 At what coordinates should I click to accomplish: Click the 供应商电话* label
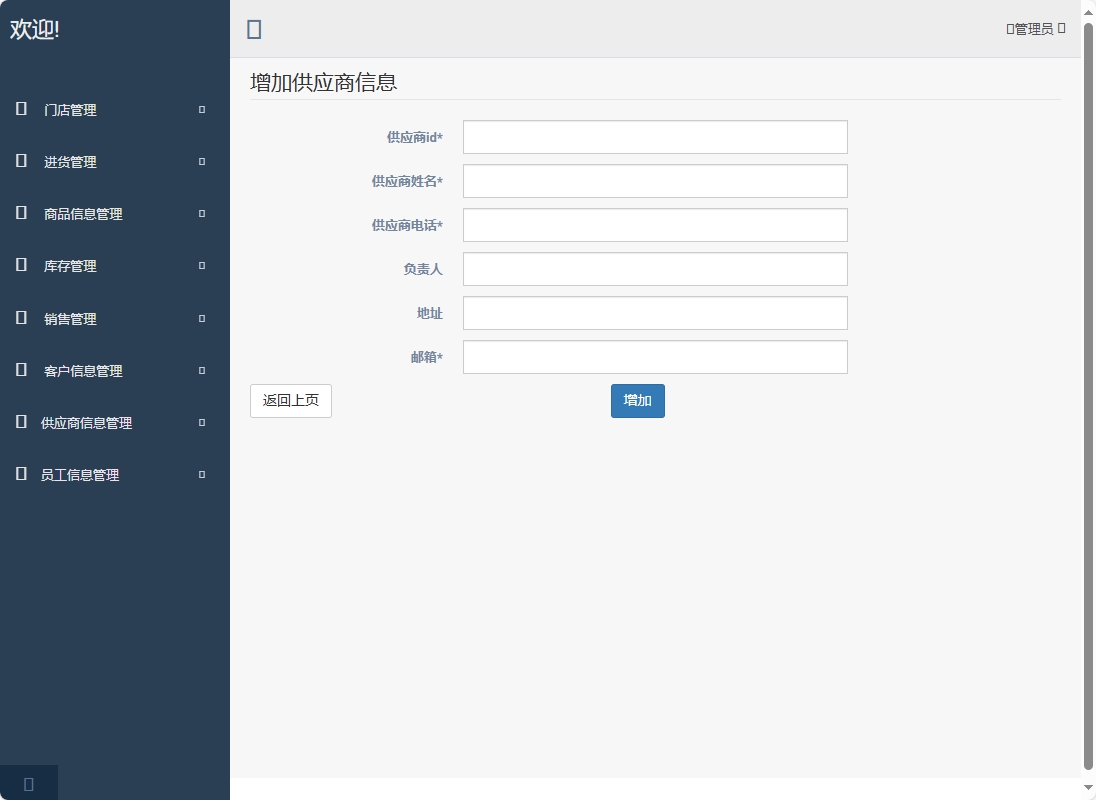(408, 225)
